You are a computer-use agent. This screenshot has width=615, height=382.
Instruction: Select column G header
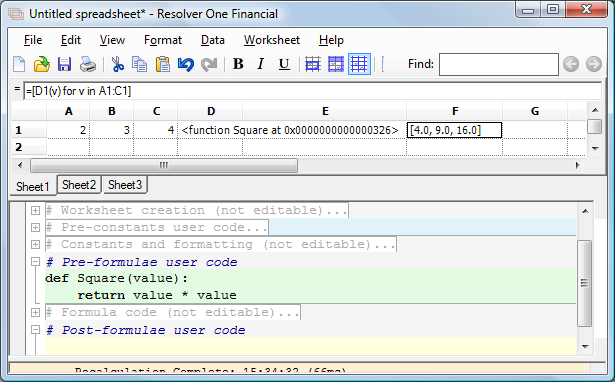tap(535, 111)
